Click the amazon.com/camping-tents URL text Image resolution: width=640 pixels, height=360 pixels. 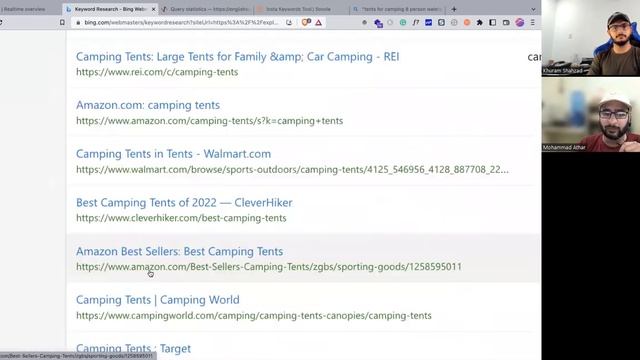point(209,121)
